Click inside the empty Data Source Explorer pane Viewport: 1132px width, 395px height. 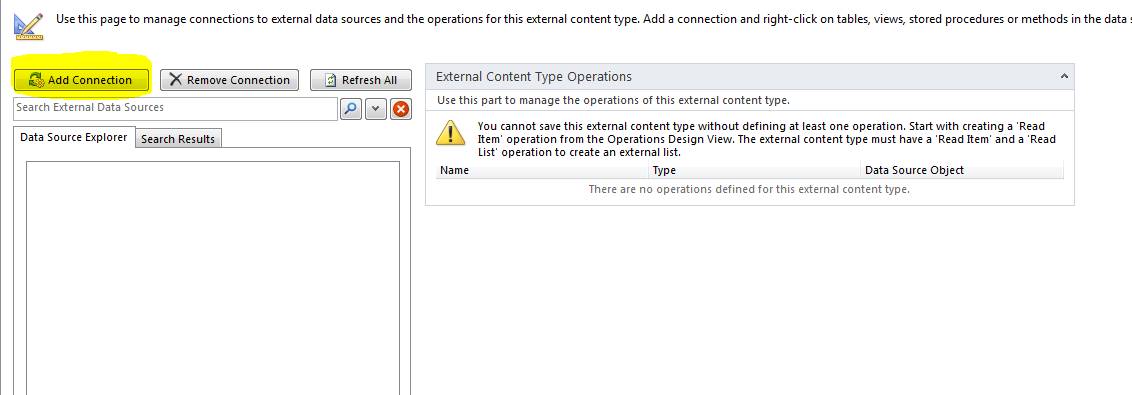coord(213,278)
